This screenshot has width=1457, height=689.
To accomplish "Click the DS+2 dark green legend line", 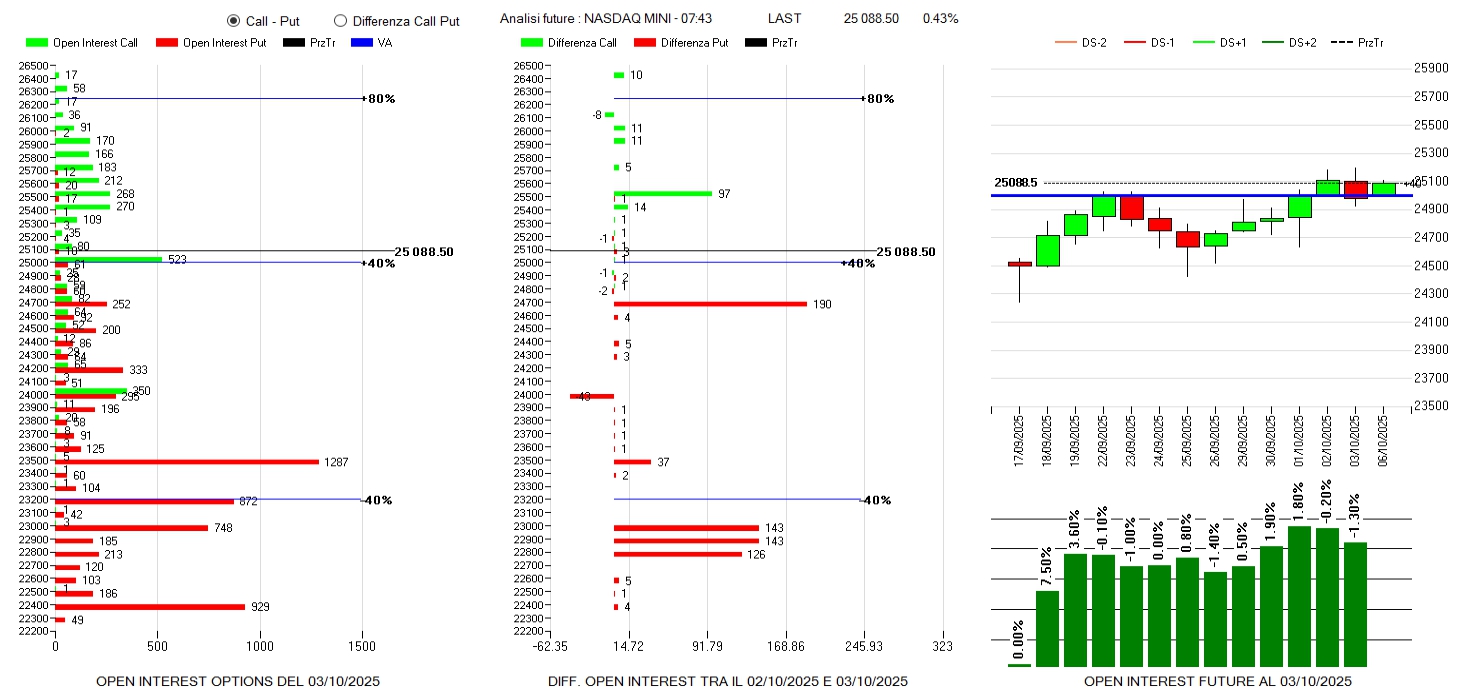I will point(1273,42).
